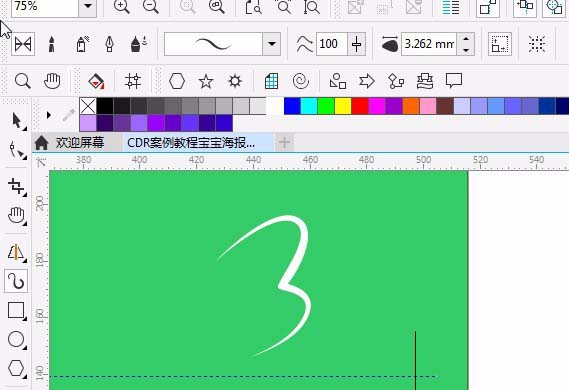Select the Pan hand tool in toolbar row

(52, 81)
